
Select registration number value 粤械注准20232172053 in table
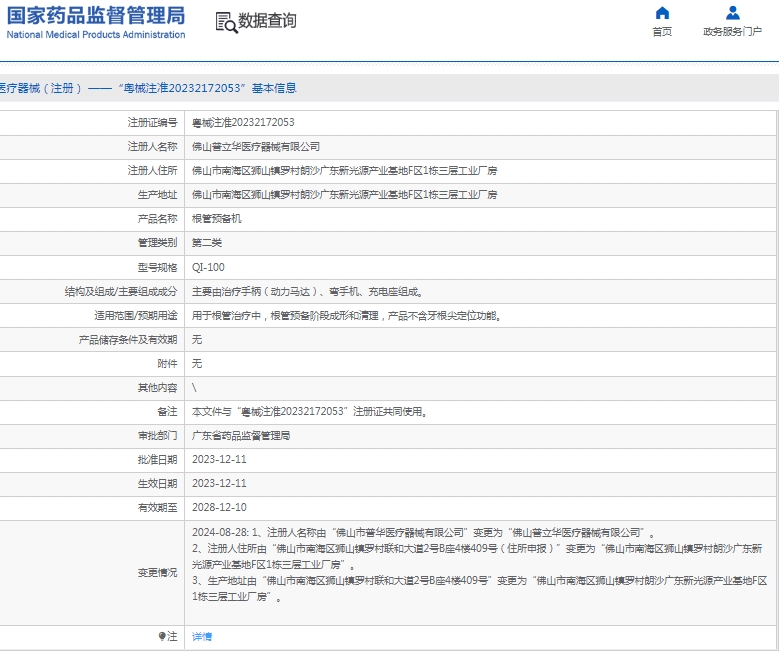[x=243, y=122]
